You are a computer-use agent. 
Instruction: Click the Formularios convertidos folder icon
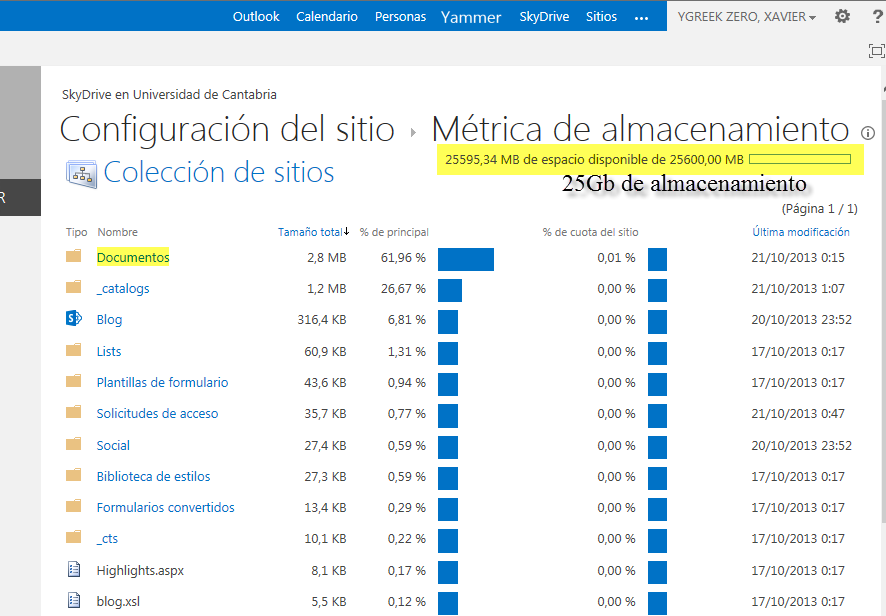[x=73, y=506]
